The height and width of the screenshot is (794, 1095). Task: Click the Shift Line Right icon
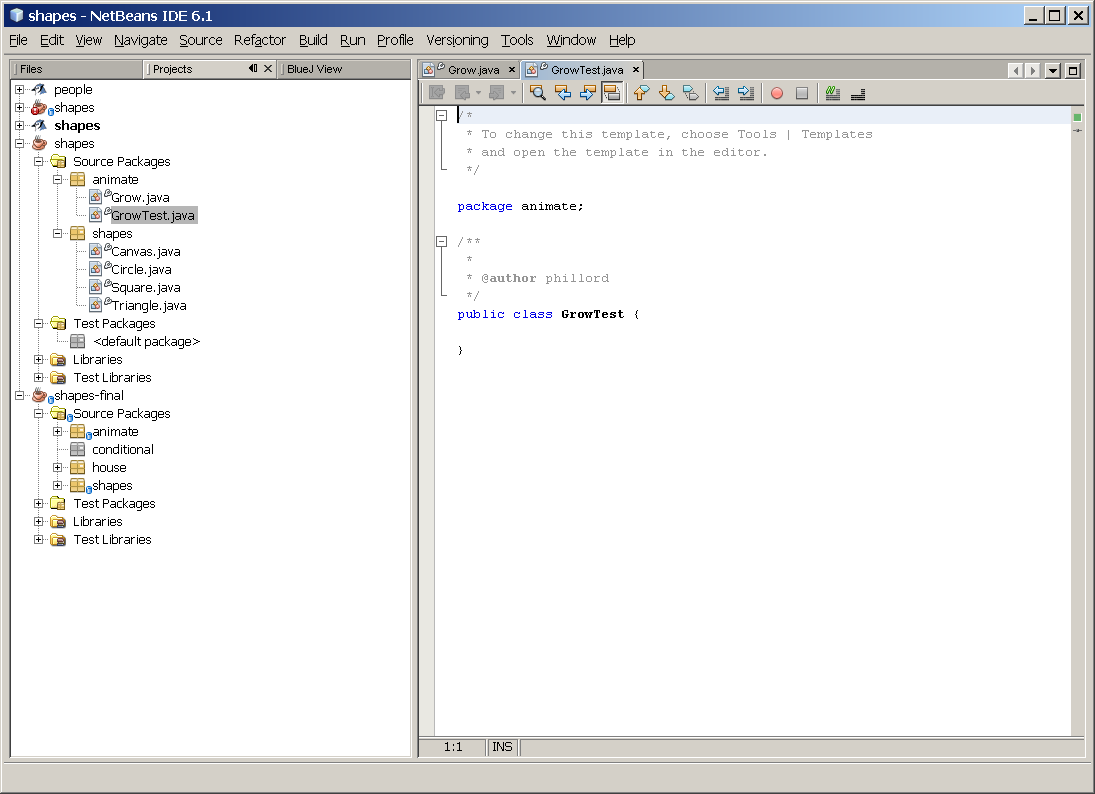[745, 93]
